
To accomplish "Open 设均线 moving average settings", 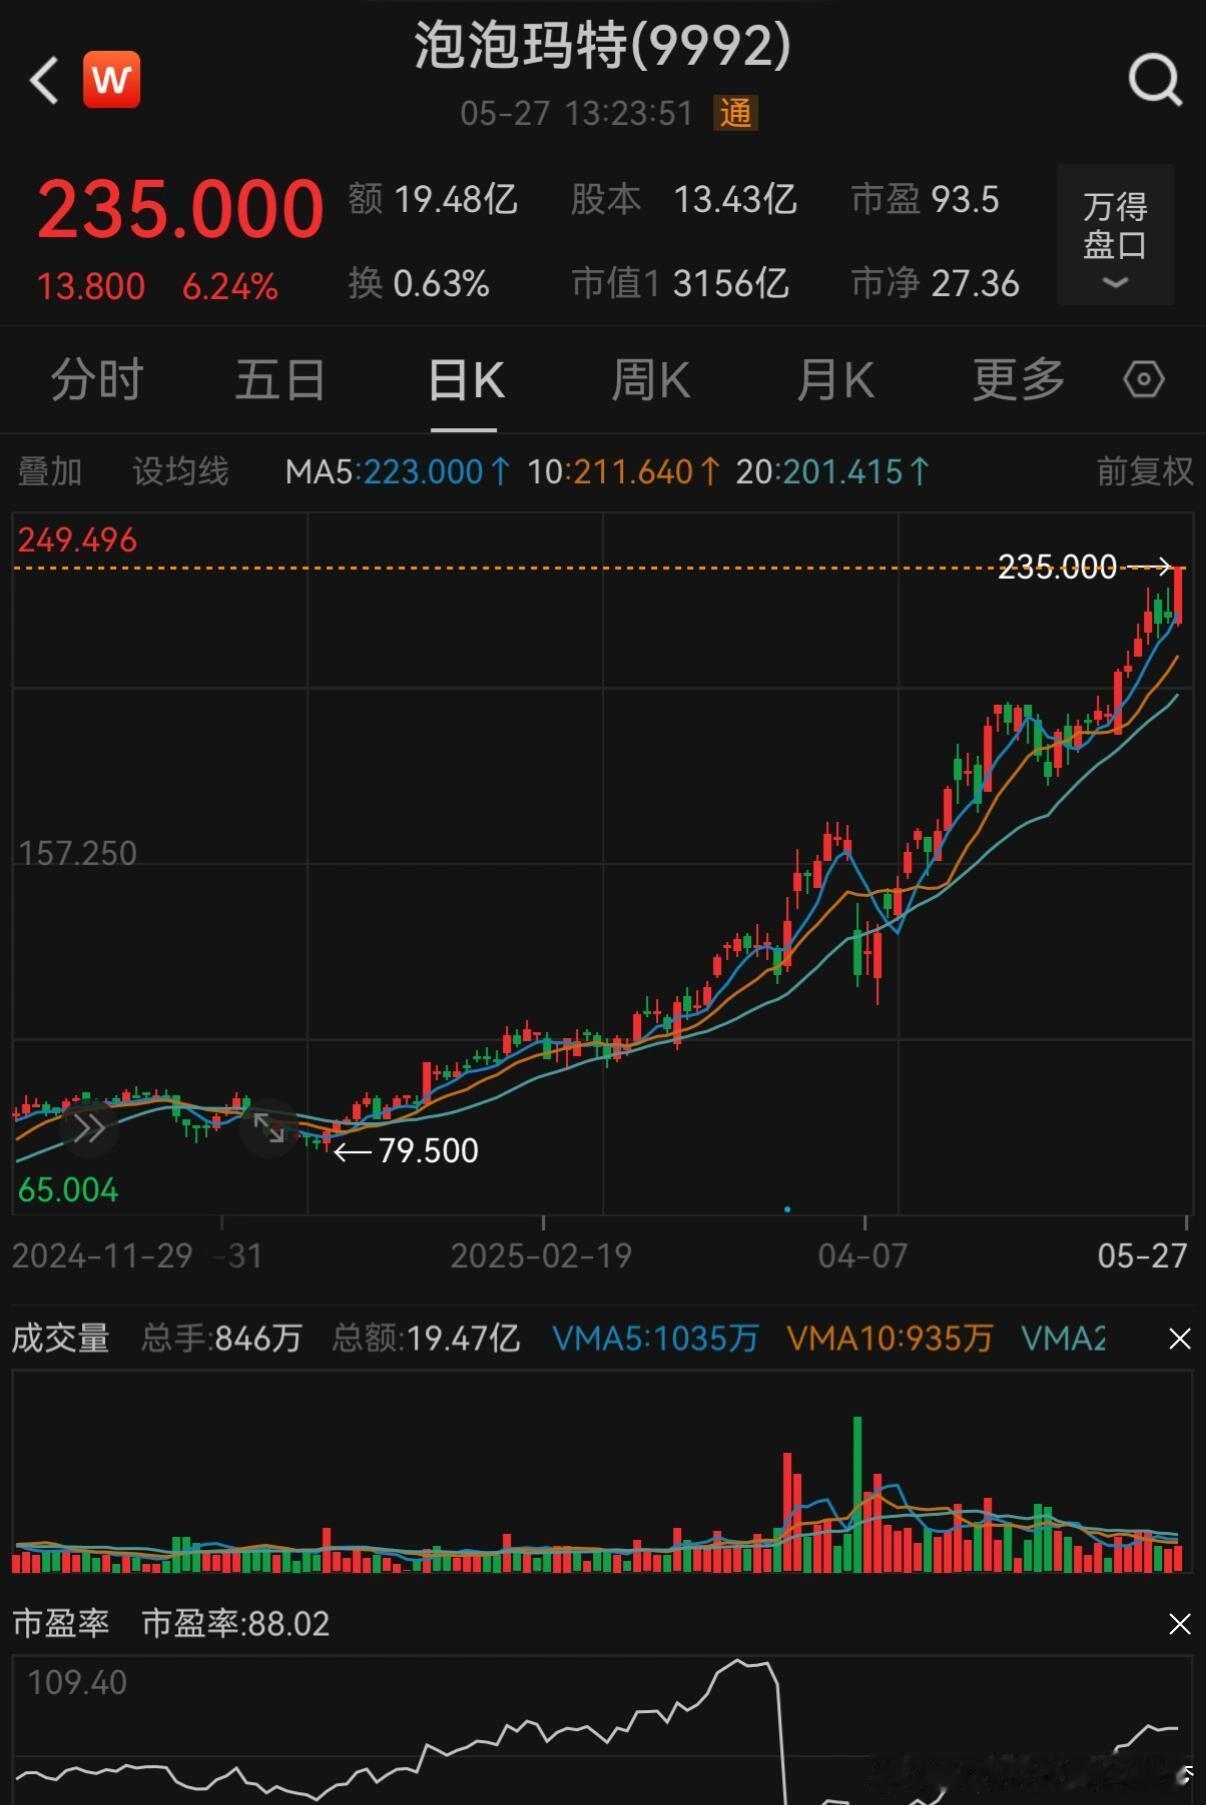I will (181, 471).
